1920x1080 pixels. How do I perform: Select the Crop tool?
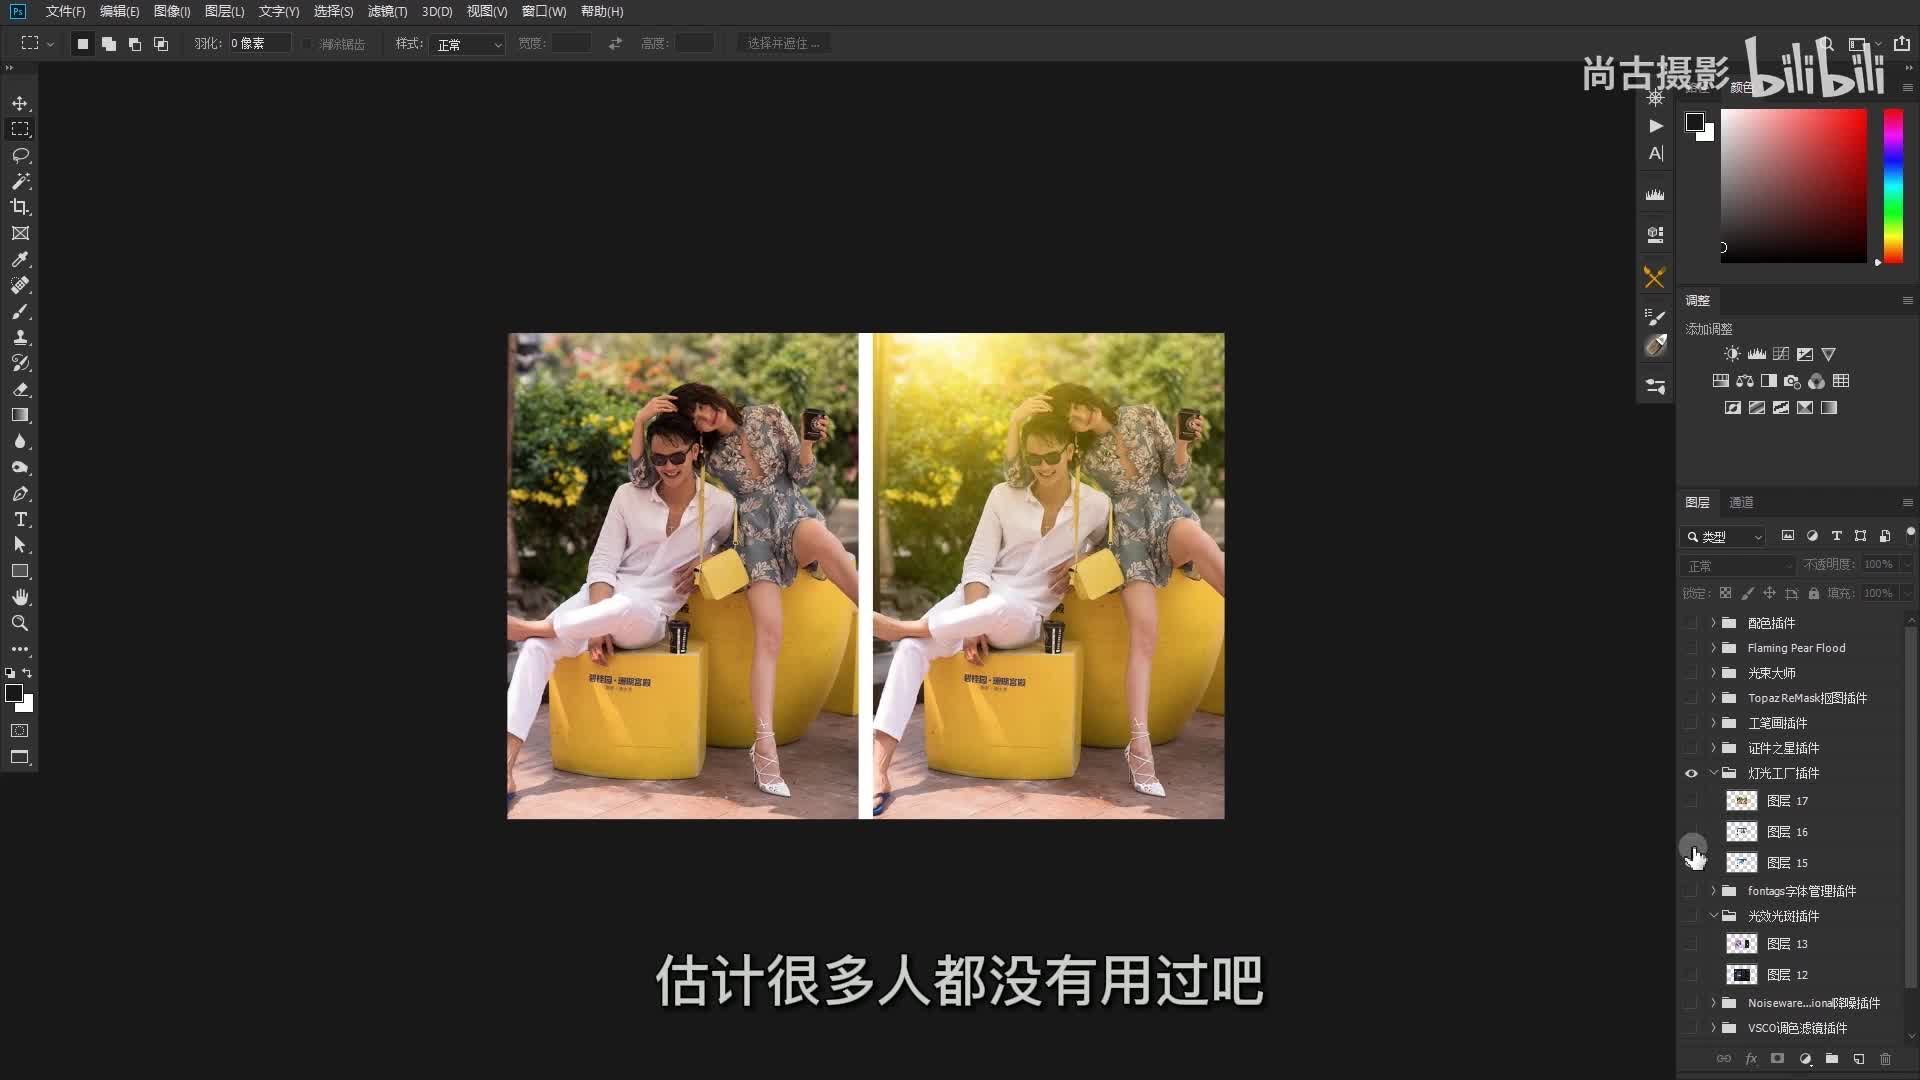tap(20, 207)
